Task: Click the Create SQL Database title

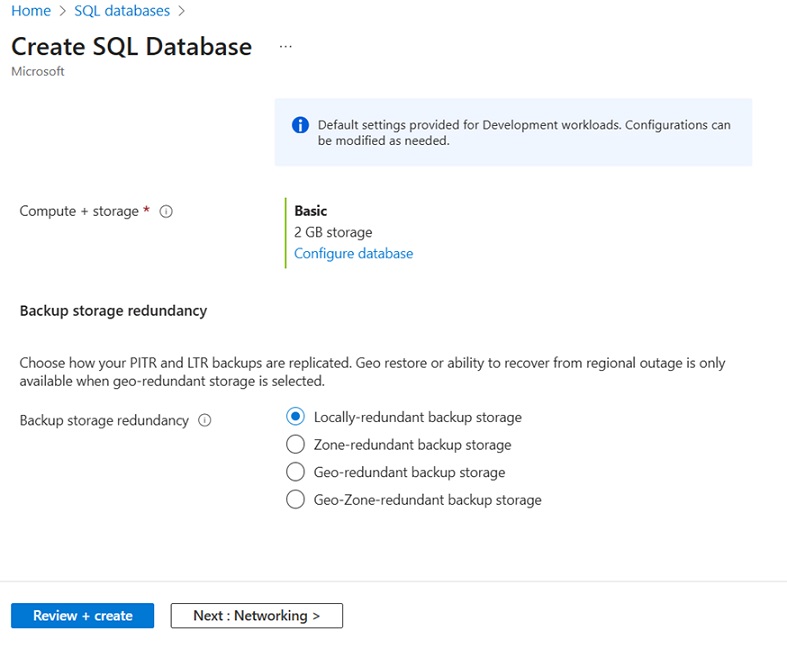Action: 132,47
